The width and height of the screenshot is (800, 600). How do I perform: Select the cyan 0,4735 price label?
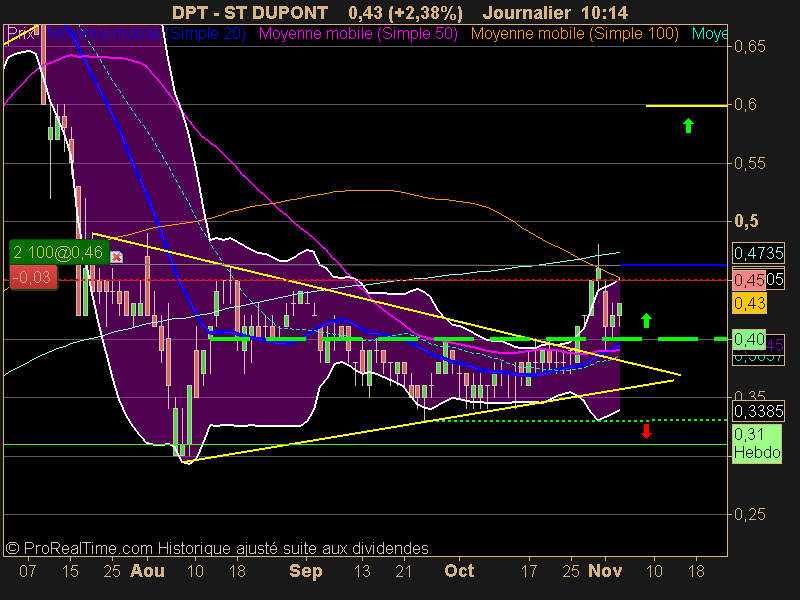click(x=758, y=253)
